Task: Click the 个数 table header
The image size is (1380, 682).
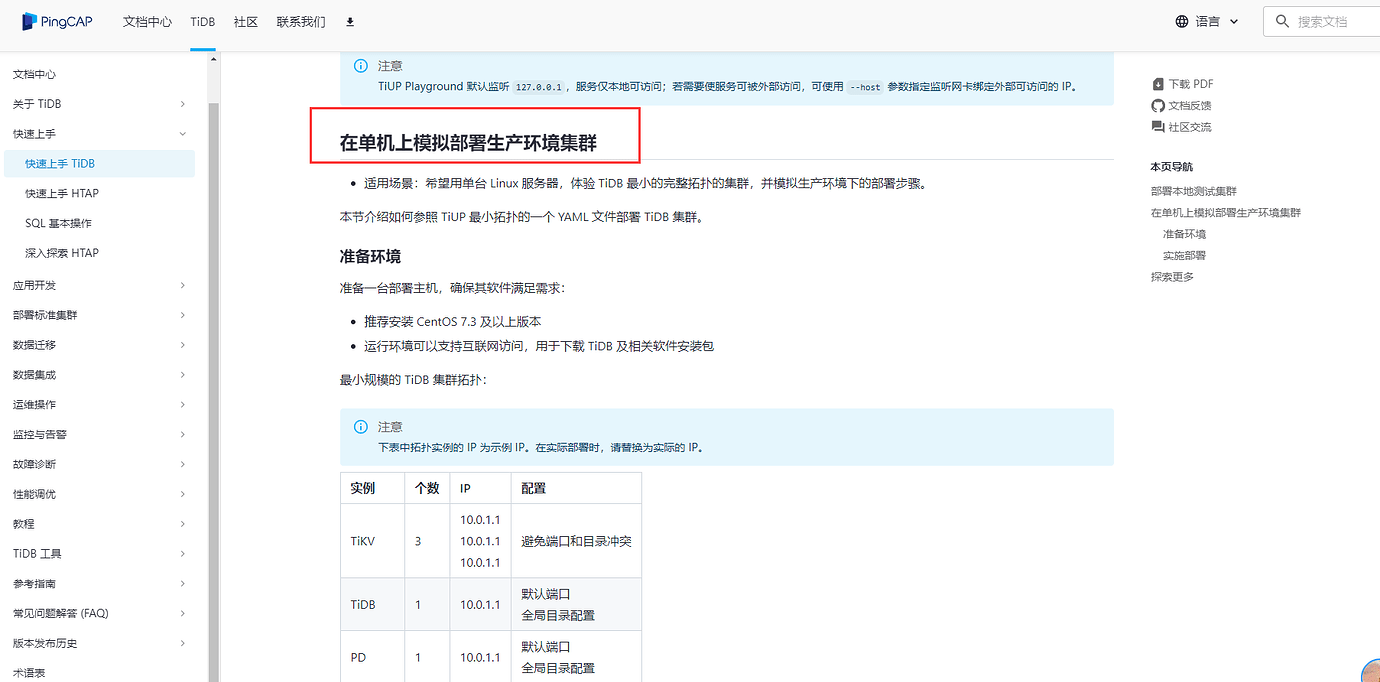Action: click(427, 488)
